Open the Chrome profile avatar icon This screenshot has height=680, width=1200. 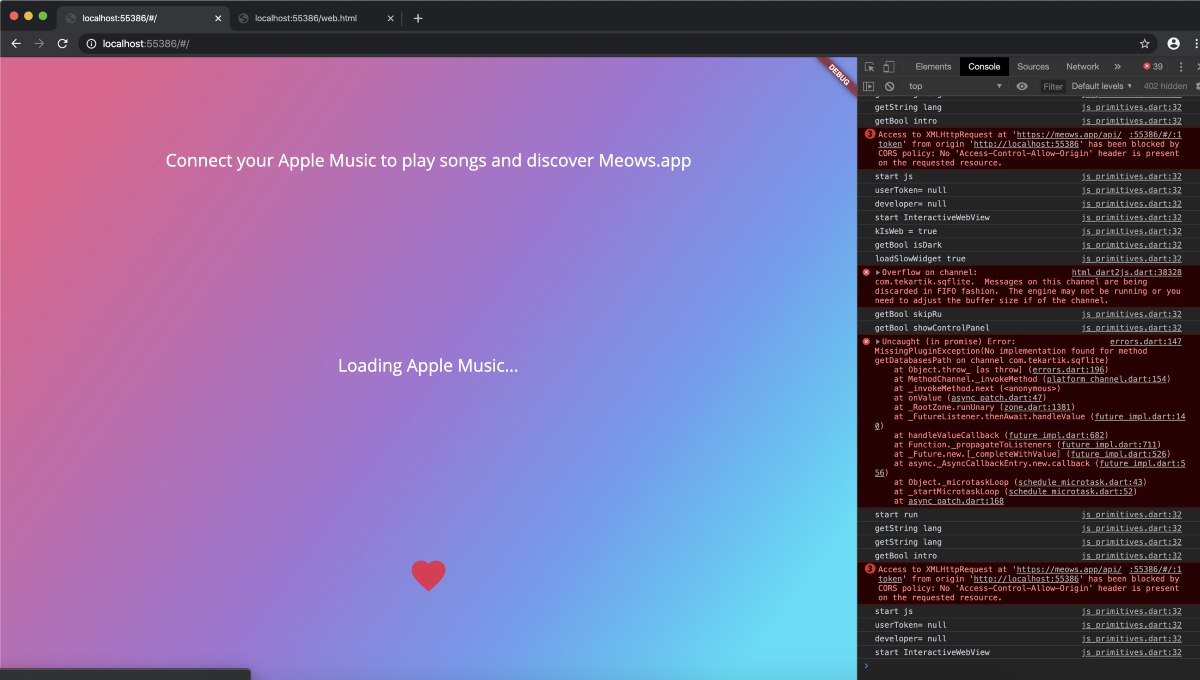pyautogui.click(x=1173, y=44)
